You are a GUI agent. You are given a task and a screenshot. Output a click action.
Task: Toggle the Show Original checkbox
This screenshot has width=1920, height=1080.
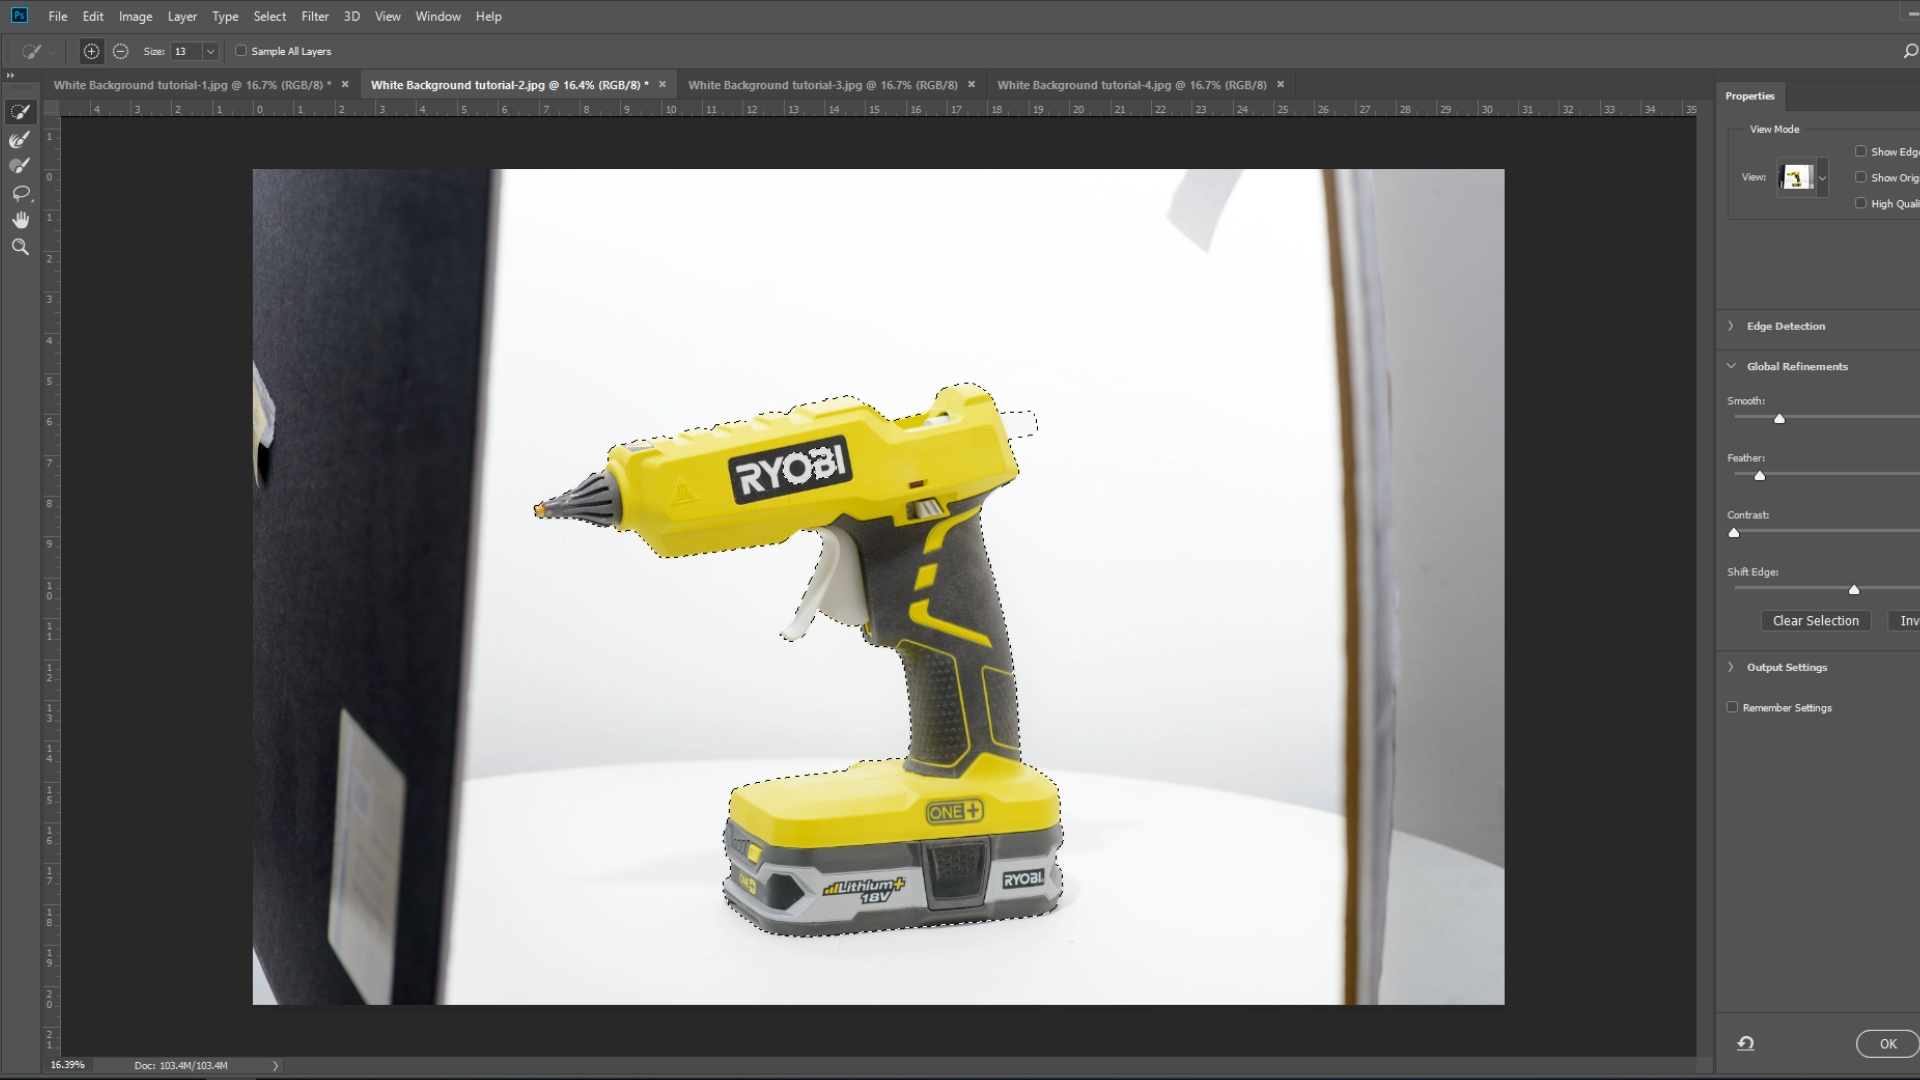point(1861,178)
